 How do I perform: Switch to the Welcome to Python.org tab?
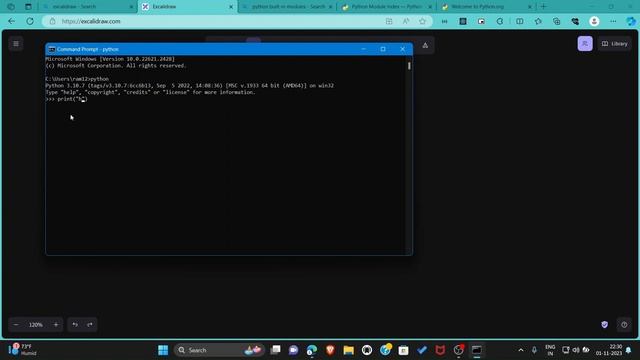[x=487, y=7]
